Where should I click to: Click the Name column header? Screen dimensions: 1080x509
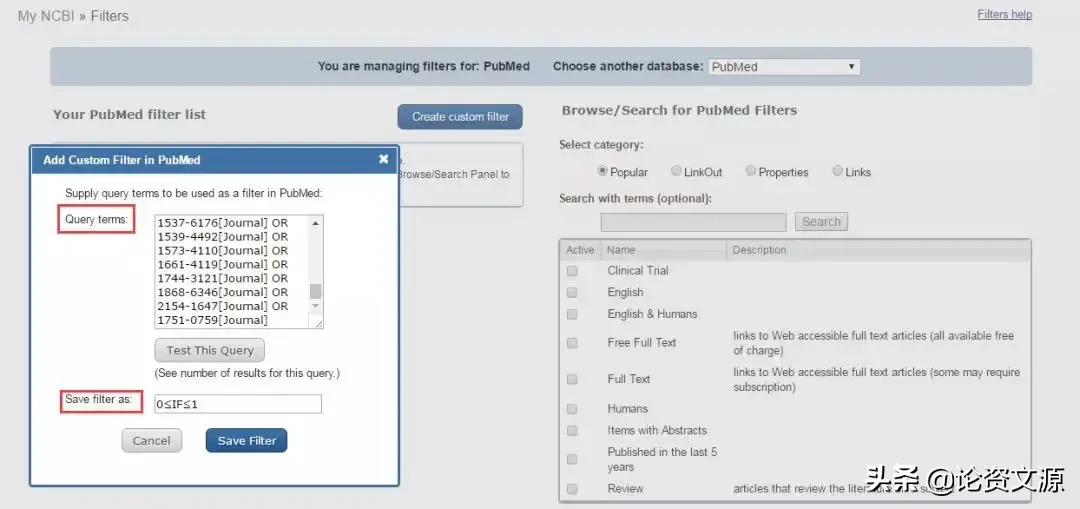point(621,250)
